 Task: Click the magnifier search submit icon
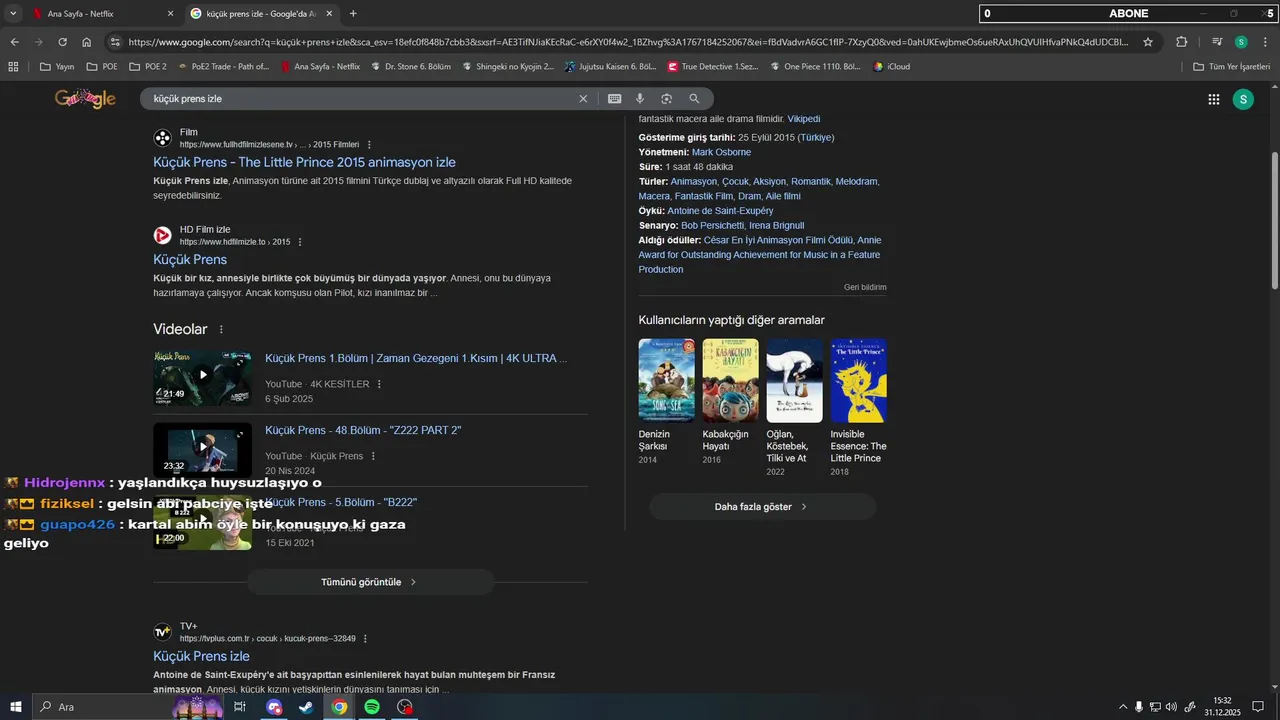pyautogui.click(x=694, y=99)
